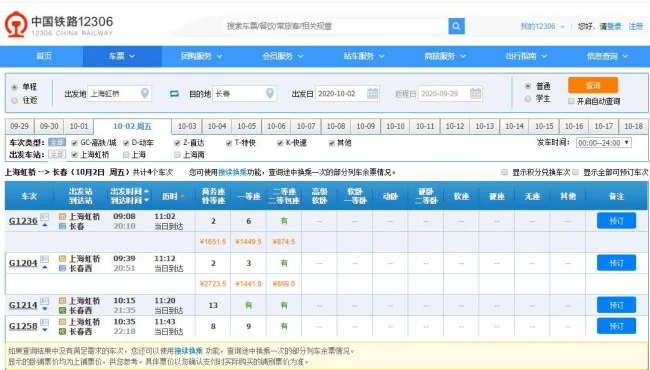Click the blue search magnifier button
The image size is (650, 370).
pos(456,26)
